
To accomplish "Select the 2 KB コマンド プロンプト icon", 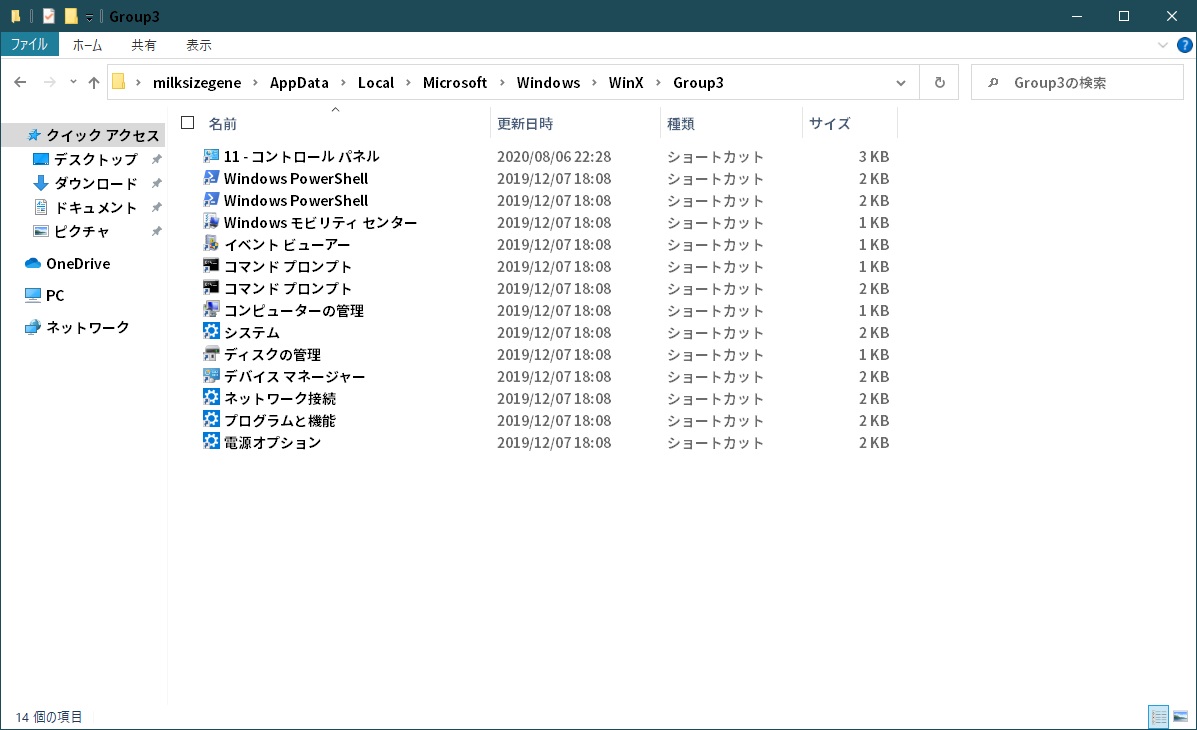I will click(211, 288).
